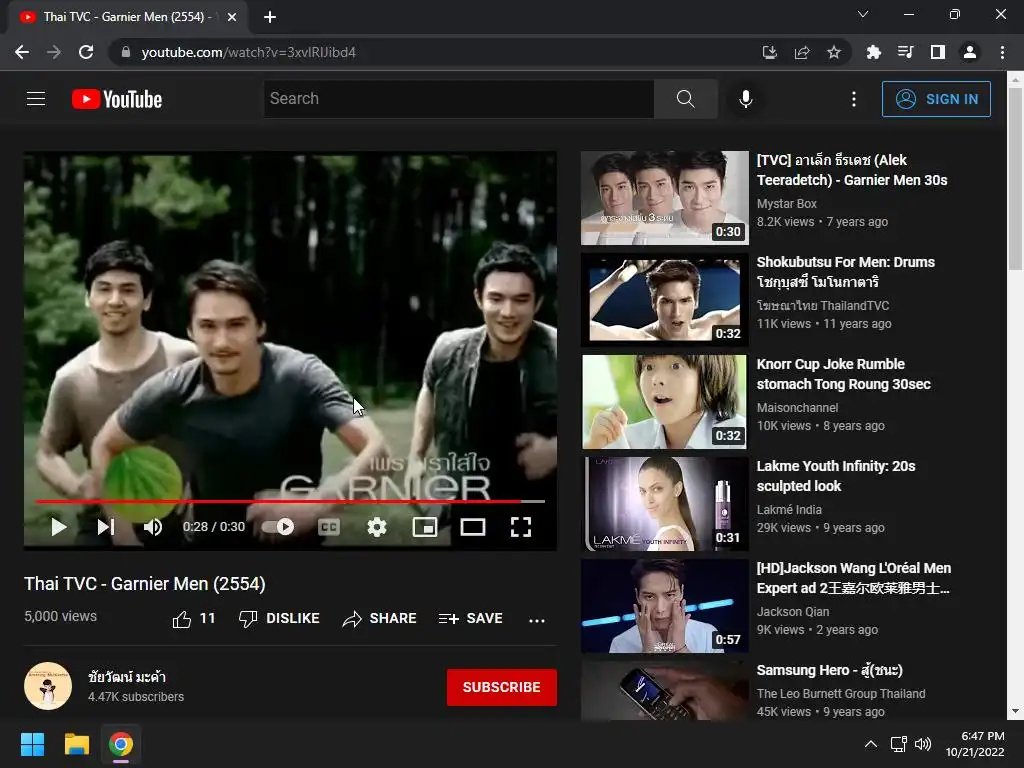Open player settings gear

[x=377, y=527]
